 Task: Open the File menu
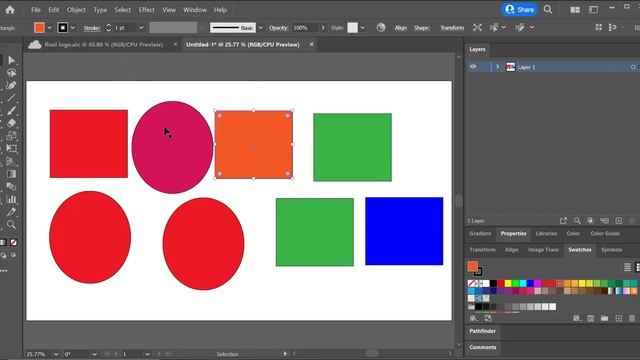36,10
